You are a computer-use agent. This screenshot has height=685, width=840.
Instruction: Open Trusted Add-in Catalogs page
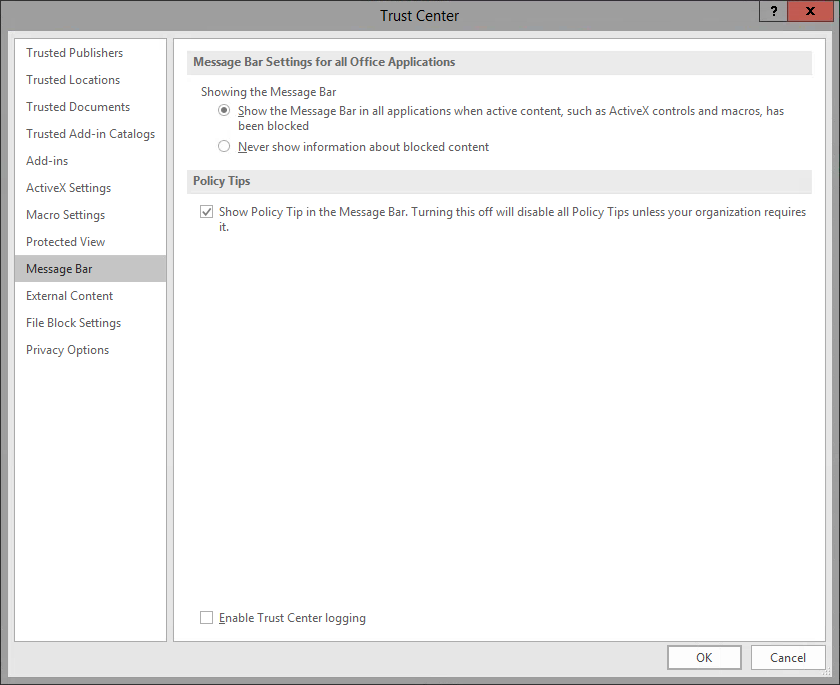pyautogui.click(x=90, y=134)
